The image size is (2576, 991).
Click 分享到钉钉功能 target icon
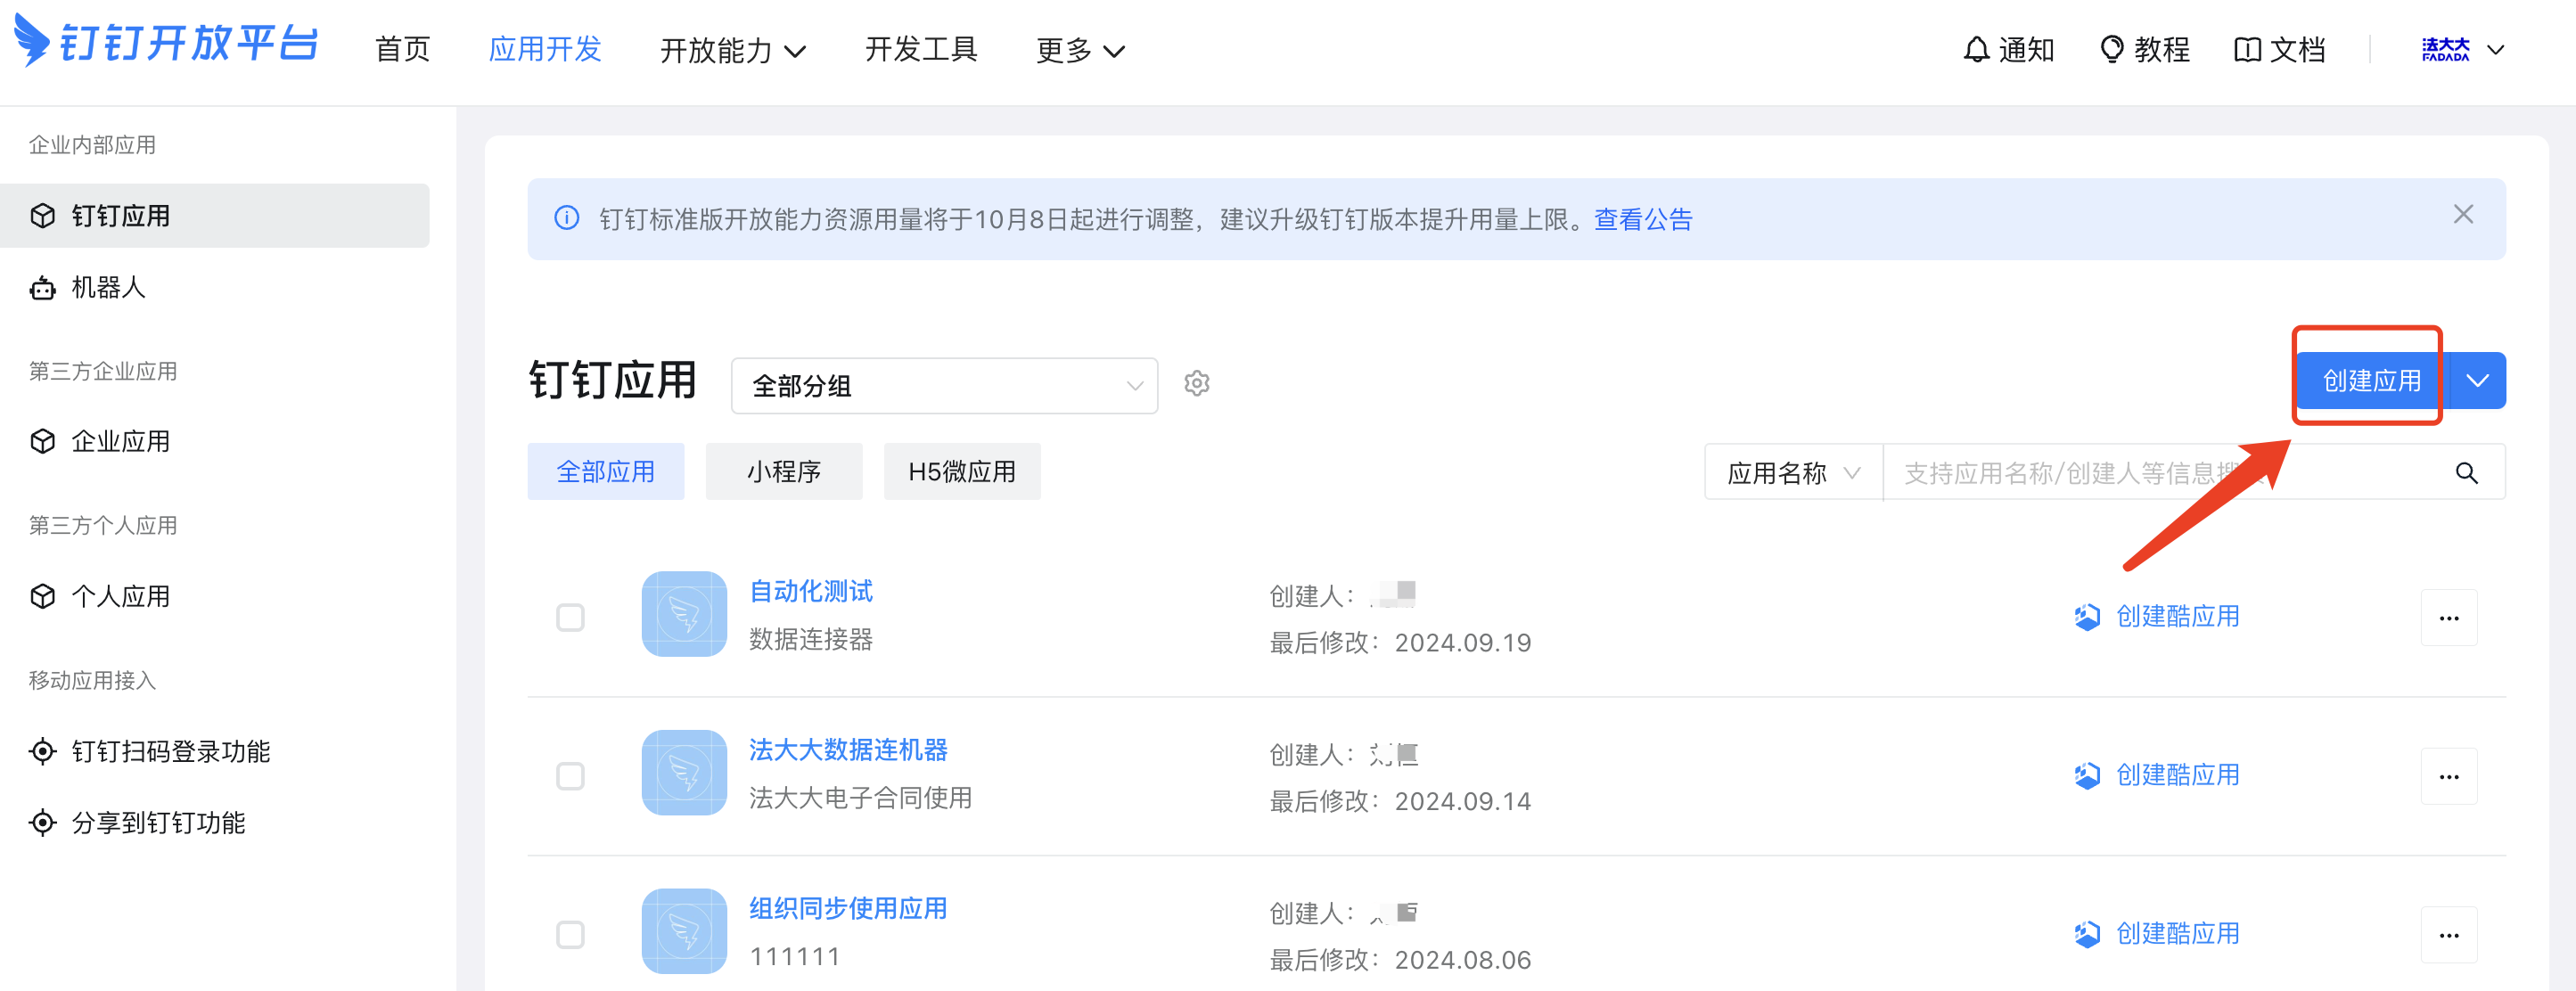[x=42, y=822]
